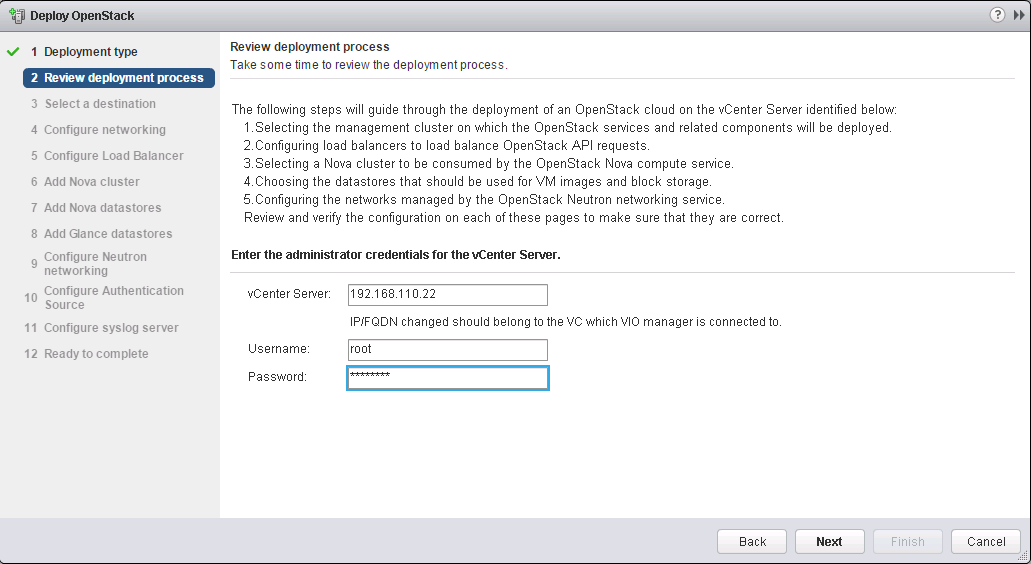1031x564 pixels.
Task: Open step 10 Configure Authentication Source
Action: [x=113, y=298]
